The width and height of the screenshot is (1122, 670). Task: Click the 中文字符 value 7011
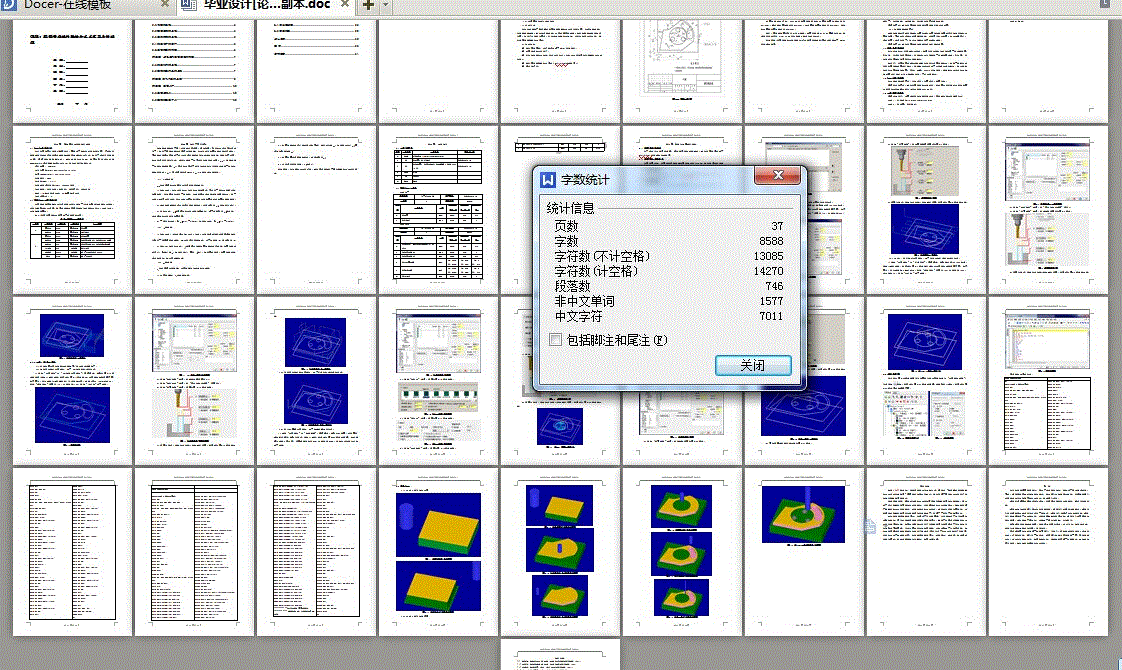coord(771,316)
